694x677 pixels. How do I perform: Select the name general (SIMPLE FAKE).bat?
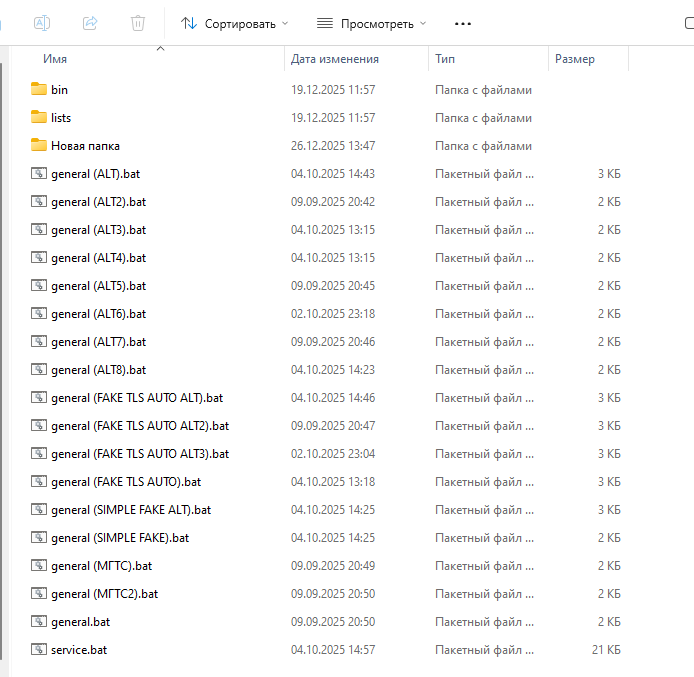(120, 538)
